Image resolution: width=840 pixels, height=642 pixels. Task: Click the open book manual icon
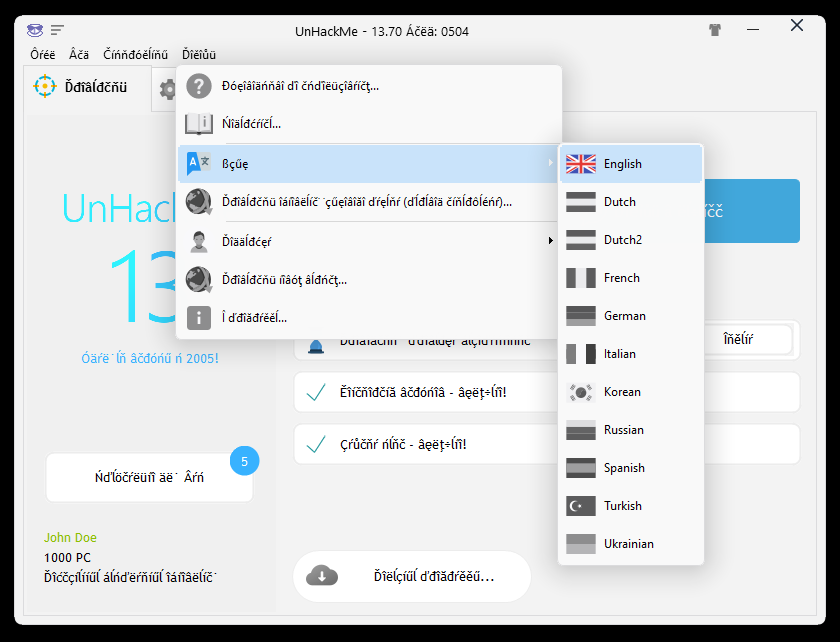point(199,124)
